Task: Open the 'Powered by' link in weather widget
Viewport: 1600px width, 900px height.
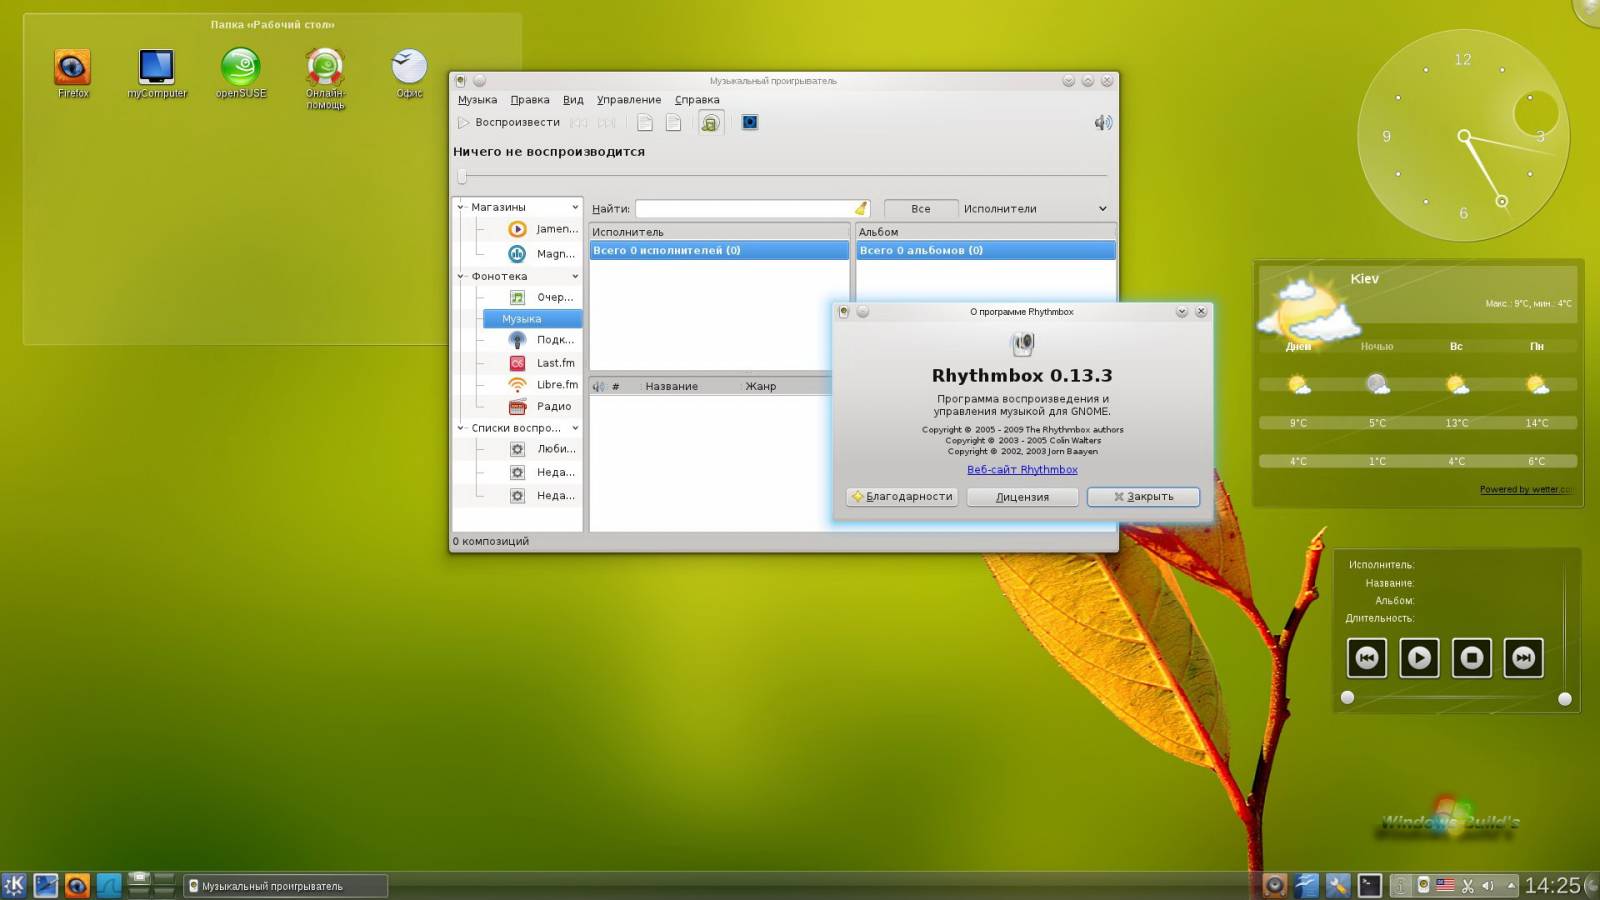Action: coord(1525,489)
